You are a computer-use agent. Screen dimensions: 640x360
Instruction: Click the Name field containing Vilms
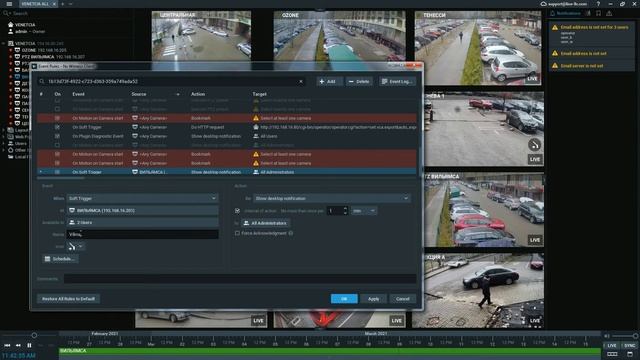tap(142, 234)
